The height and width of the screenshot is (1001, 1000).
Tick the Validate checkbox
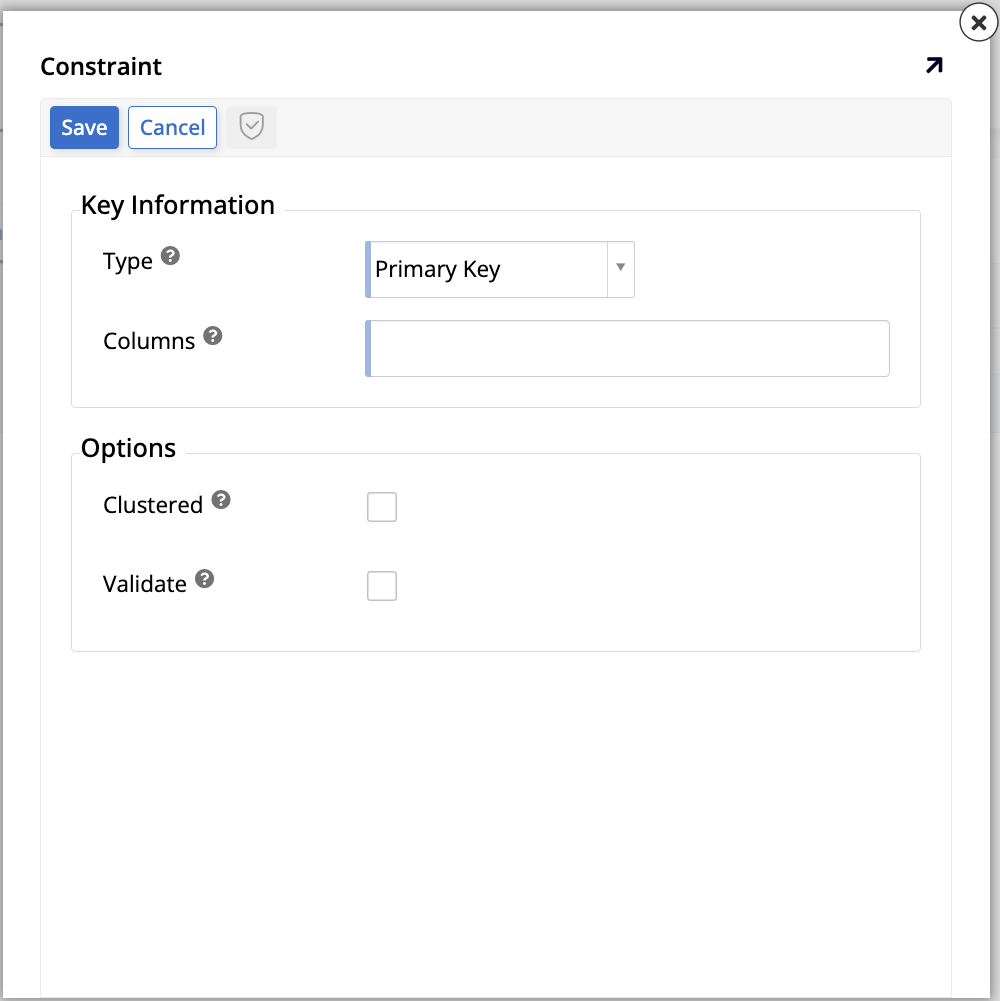click(x=382, y=586)
